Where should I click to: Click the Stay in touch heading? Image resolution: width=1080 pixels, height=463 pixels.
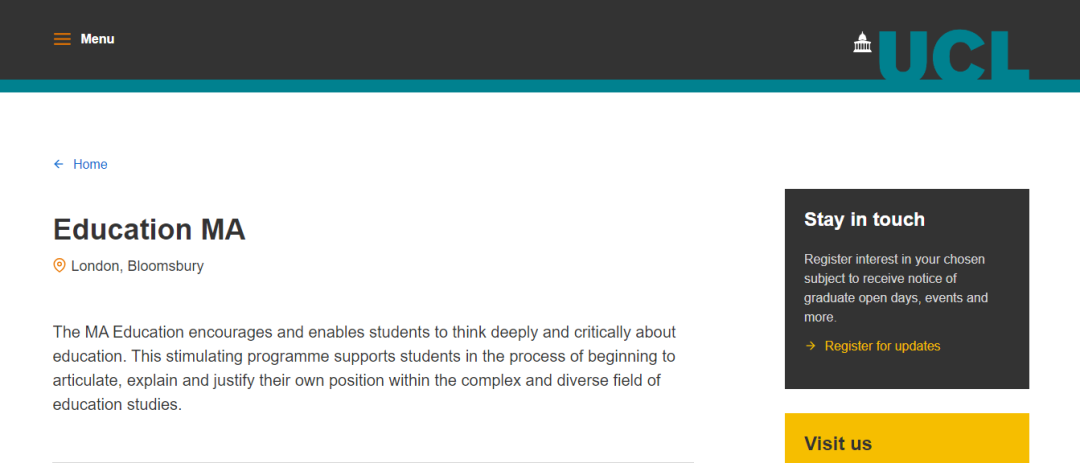point(864,219)
